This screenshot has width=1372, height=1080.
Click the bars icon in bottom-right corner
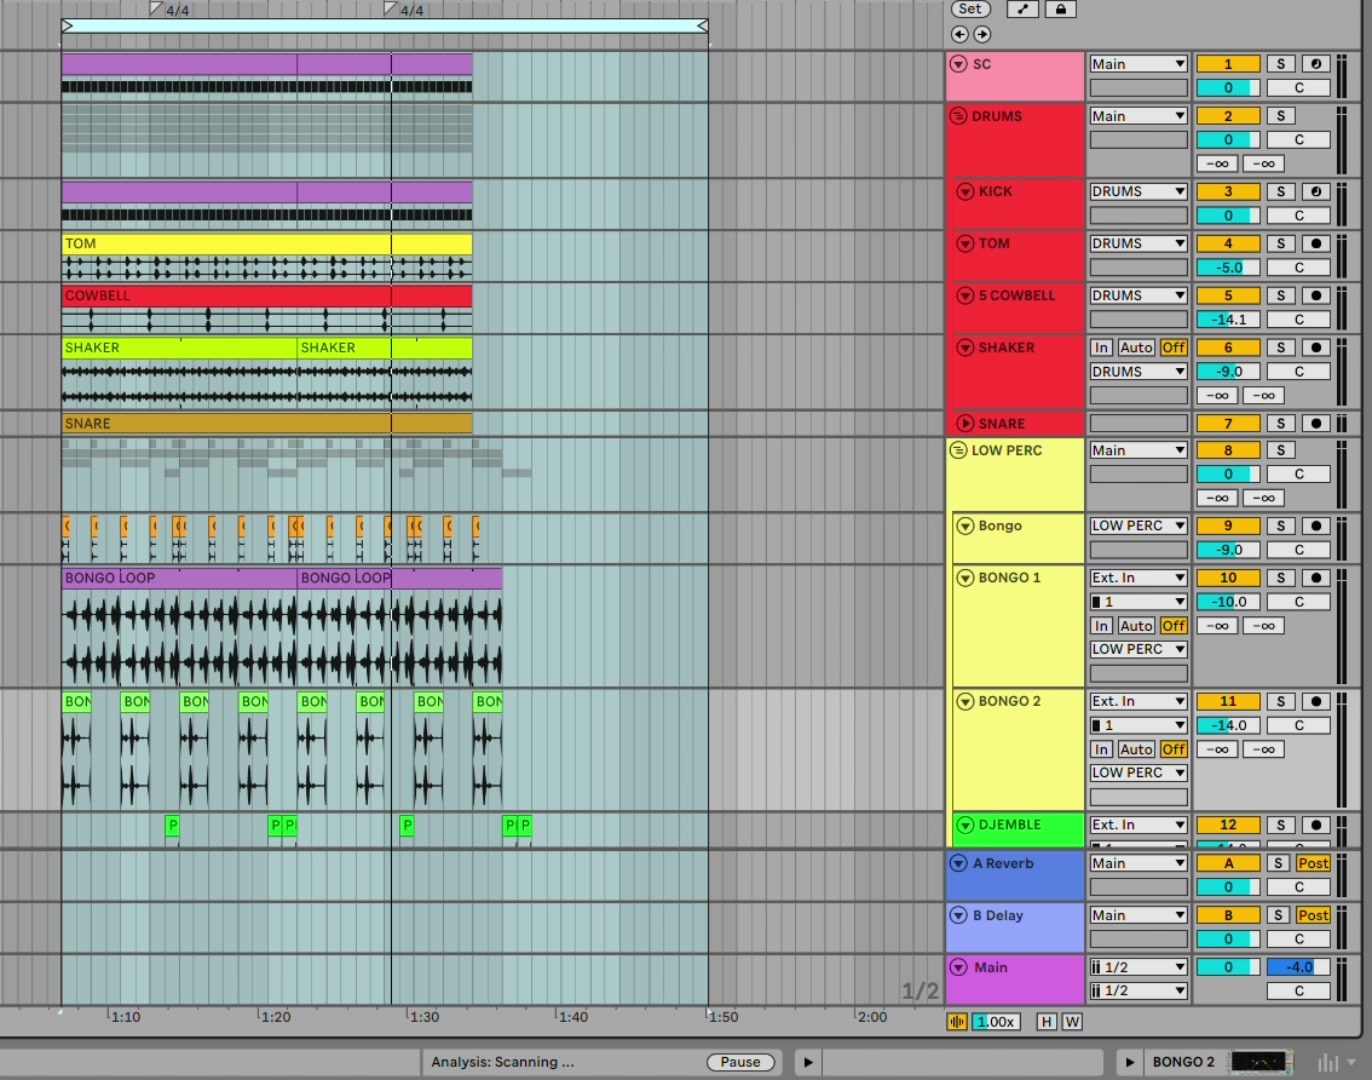point(1329,1062)
